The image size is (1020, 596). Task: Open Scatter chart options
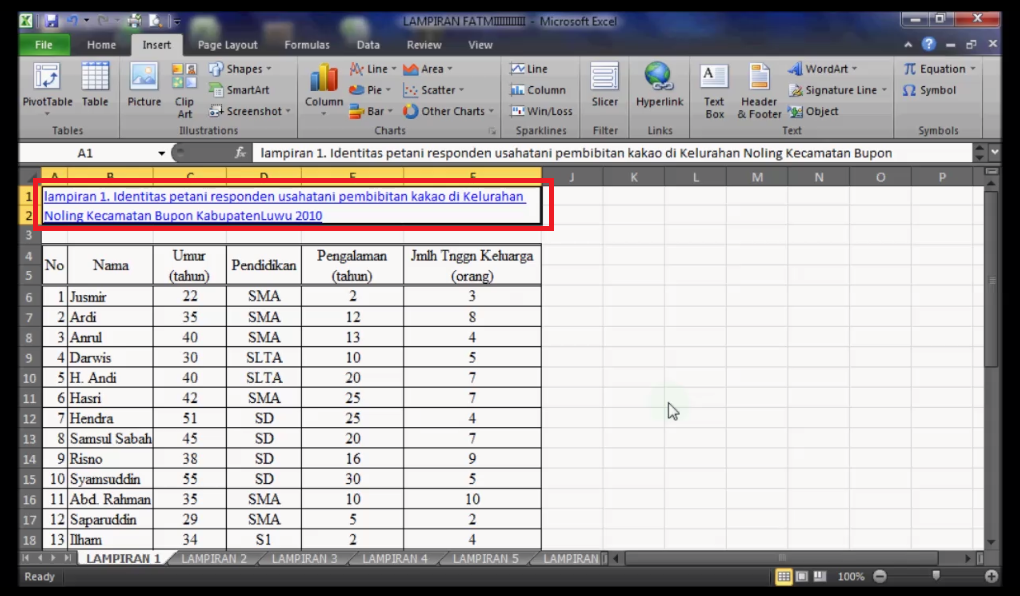click(x=433, y=90)
